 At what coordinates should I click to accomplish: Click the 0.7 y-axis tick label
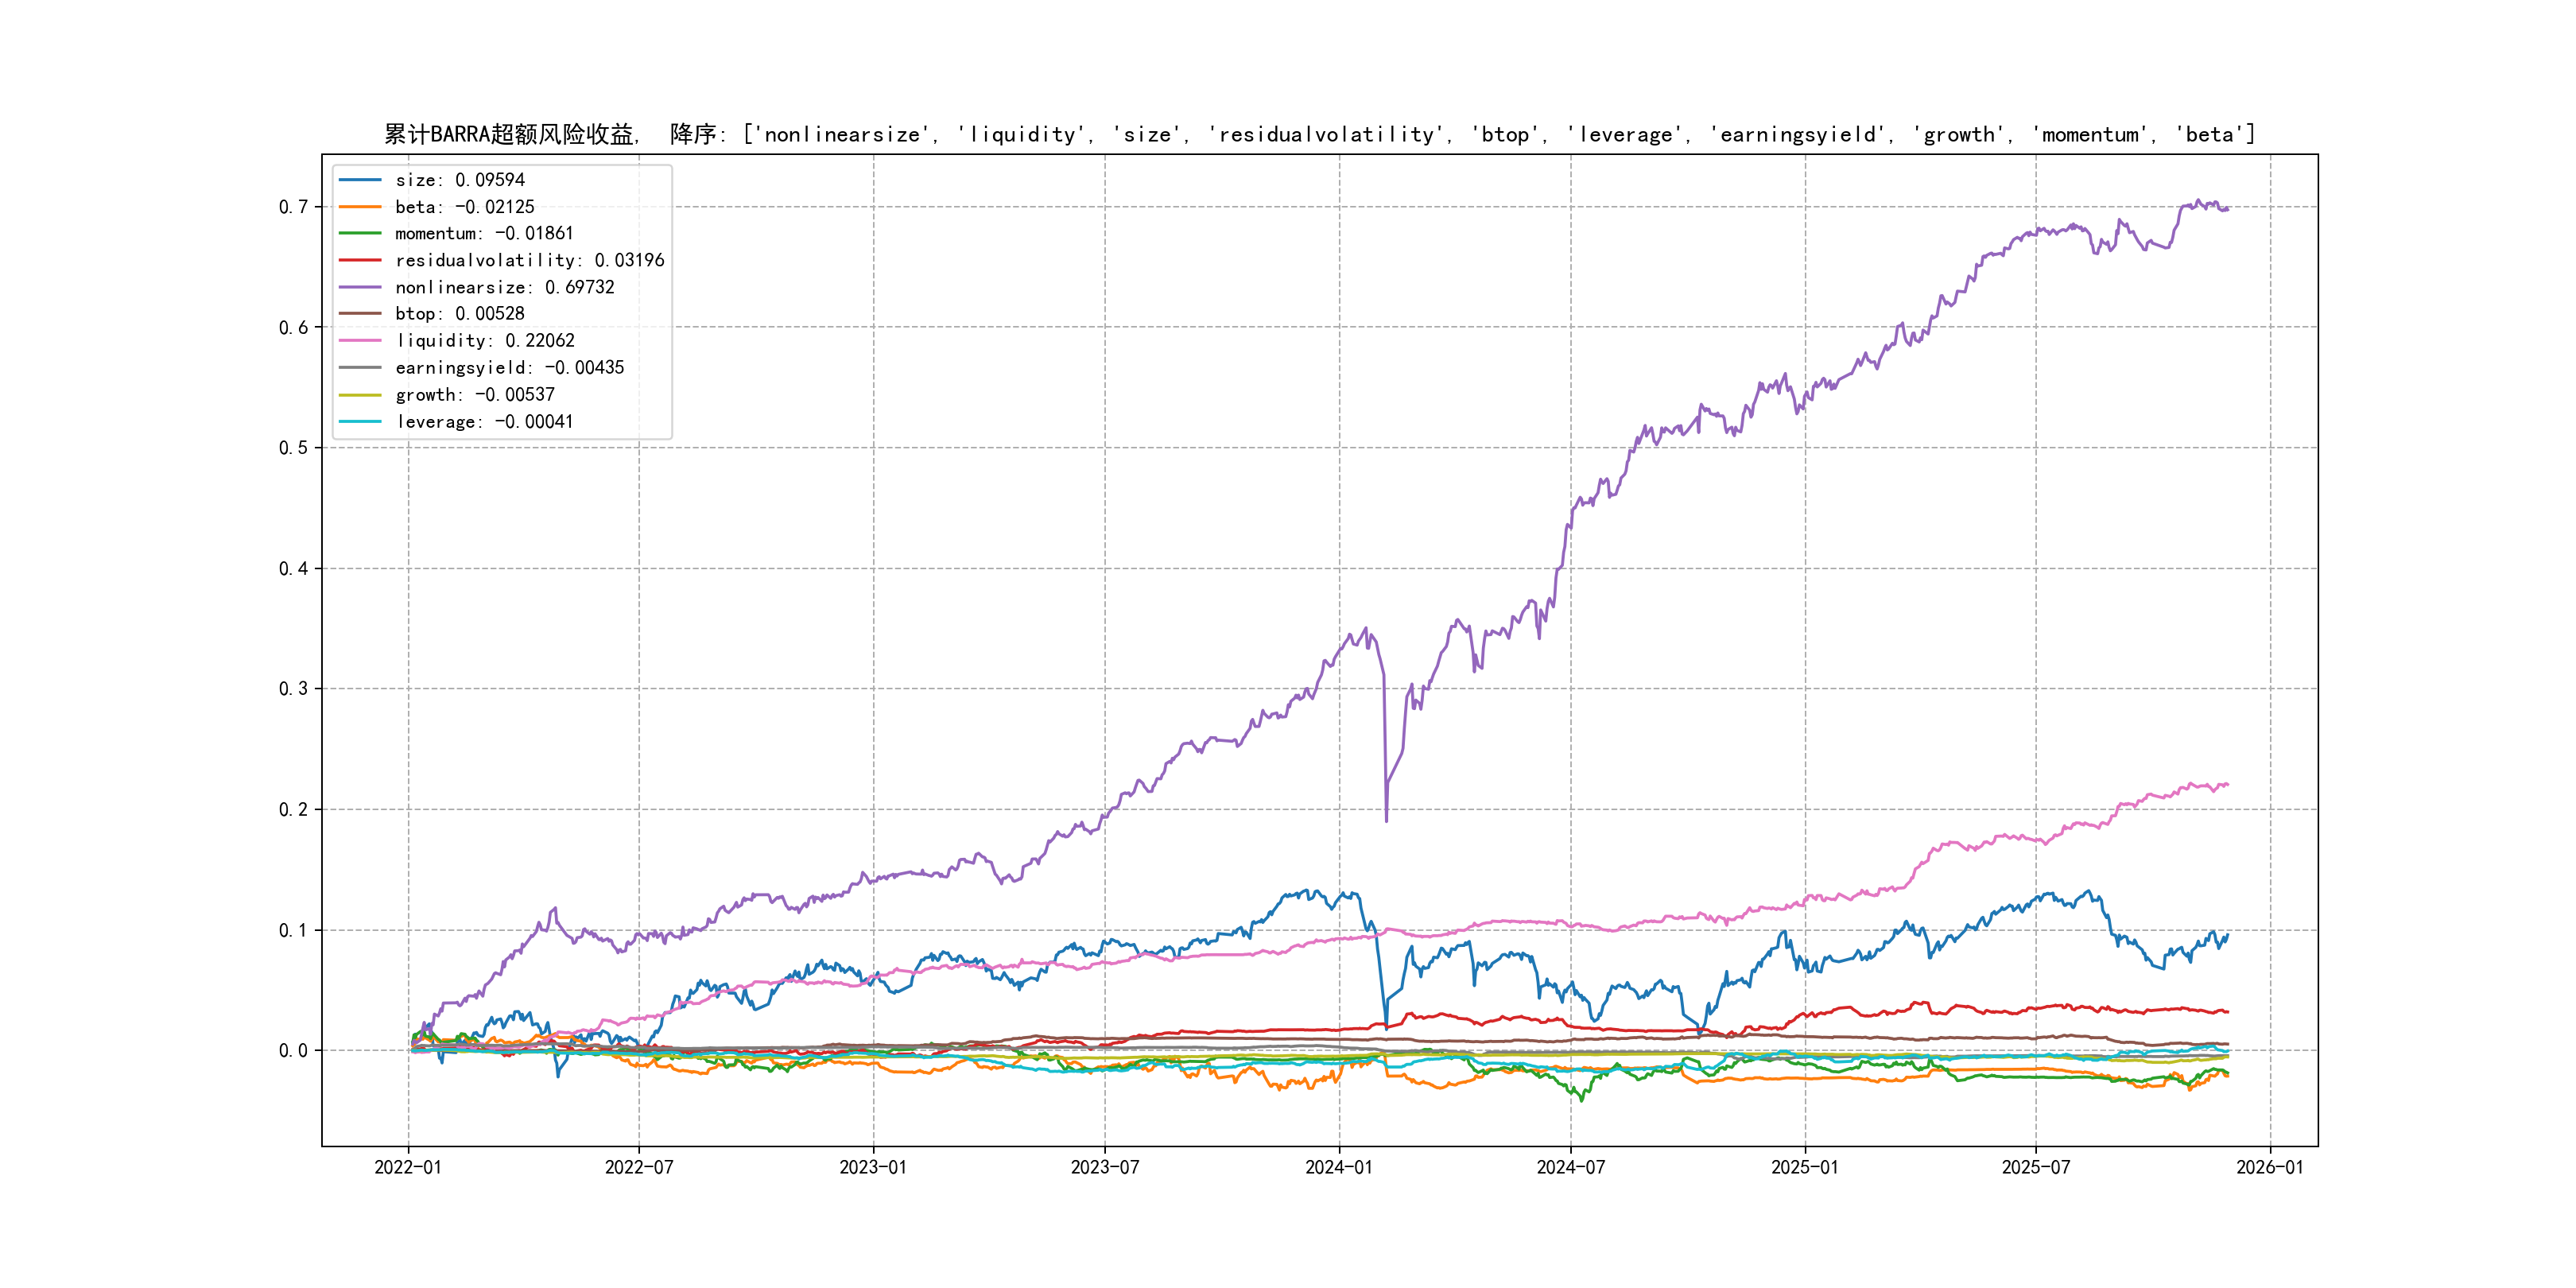(293, 207)
